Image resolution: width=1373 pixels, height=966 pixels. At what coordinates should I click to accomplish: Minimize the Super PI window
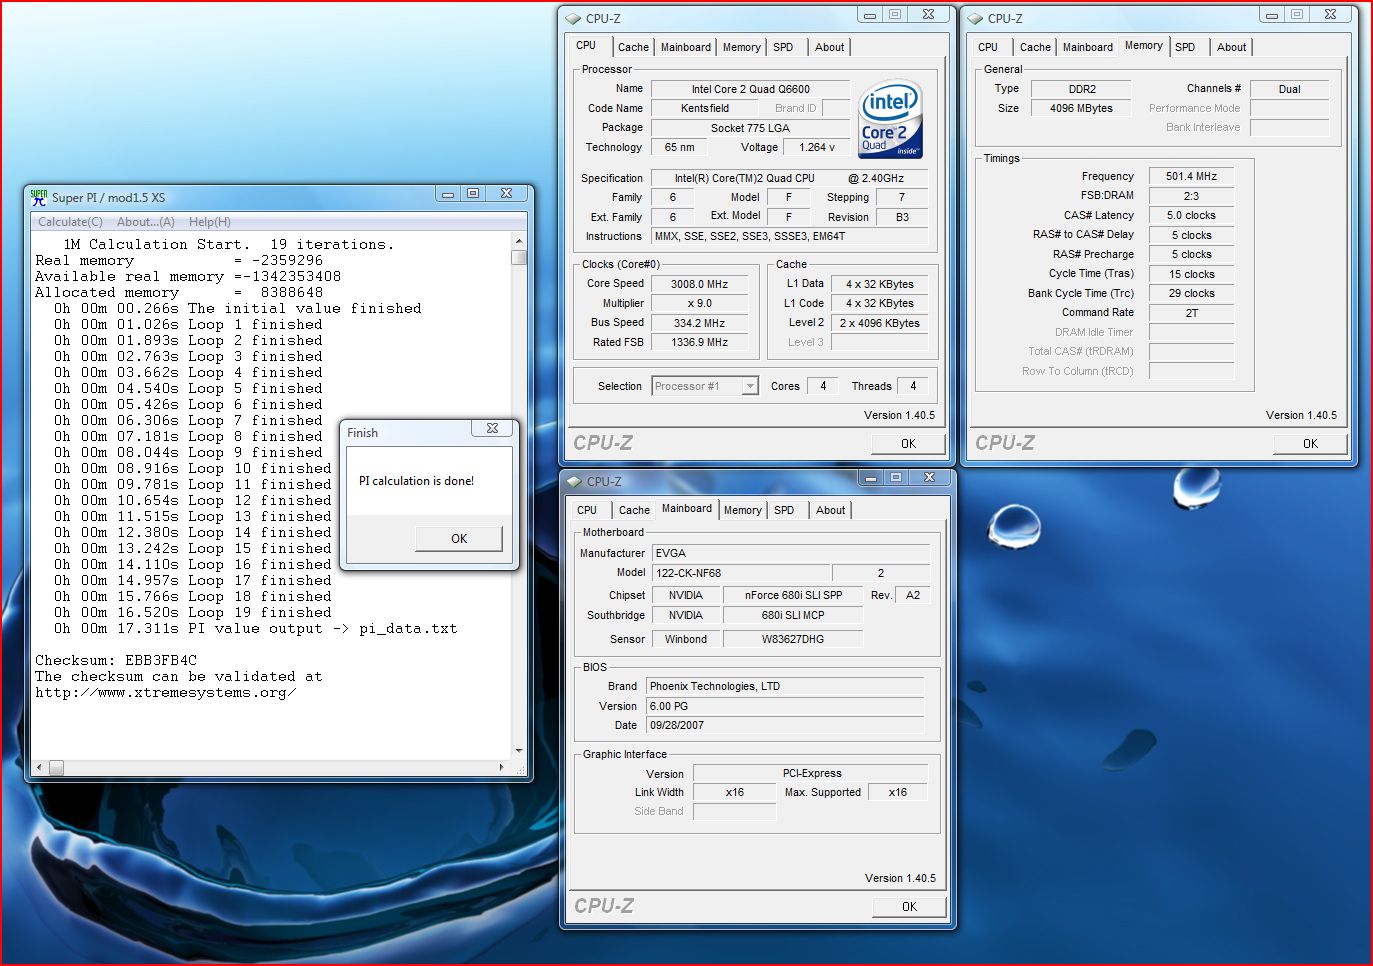(448, 193)
